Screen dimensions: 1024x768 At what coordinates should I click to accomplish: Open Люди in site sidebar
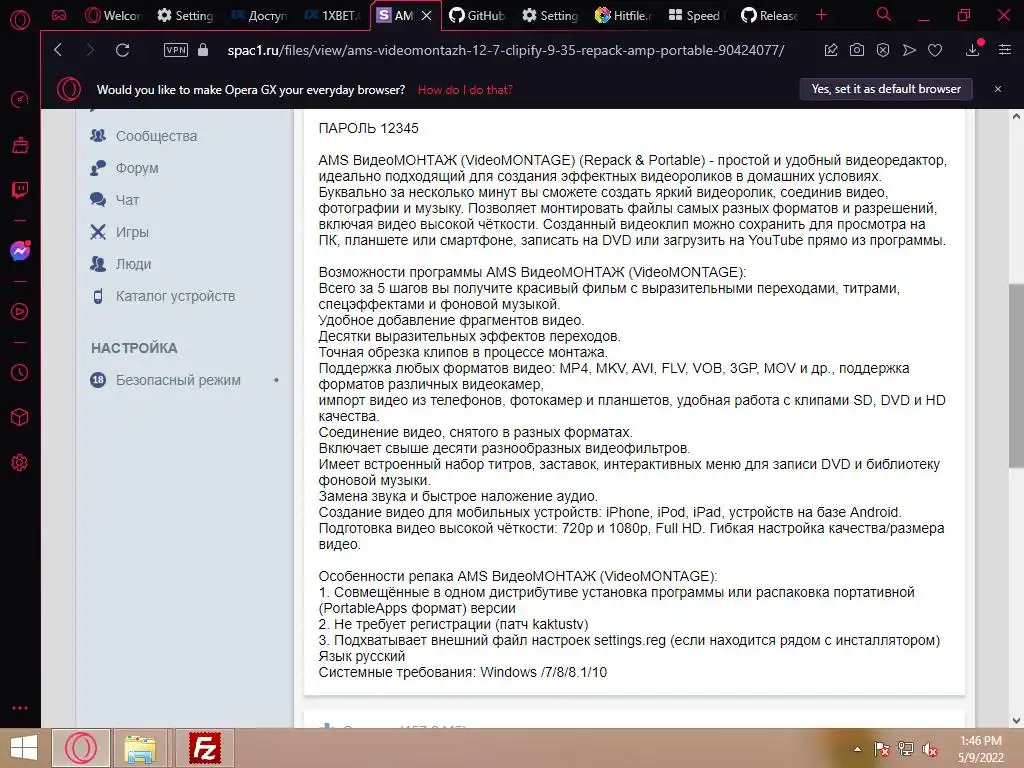133,264
